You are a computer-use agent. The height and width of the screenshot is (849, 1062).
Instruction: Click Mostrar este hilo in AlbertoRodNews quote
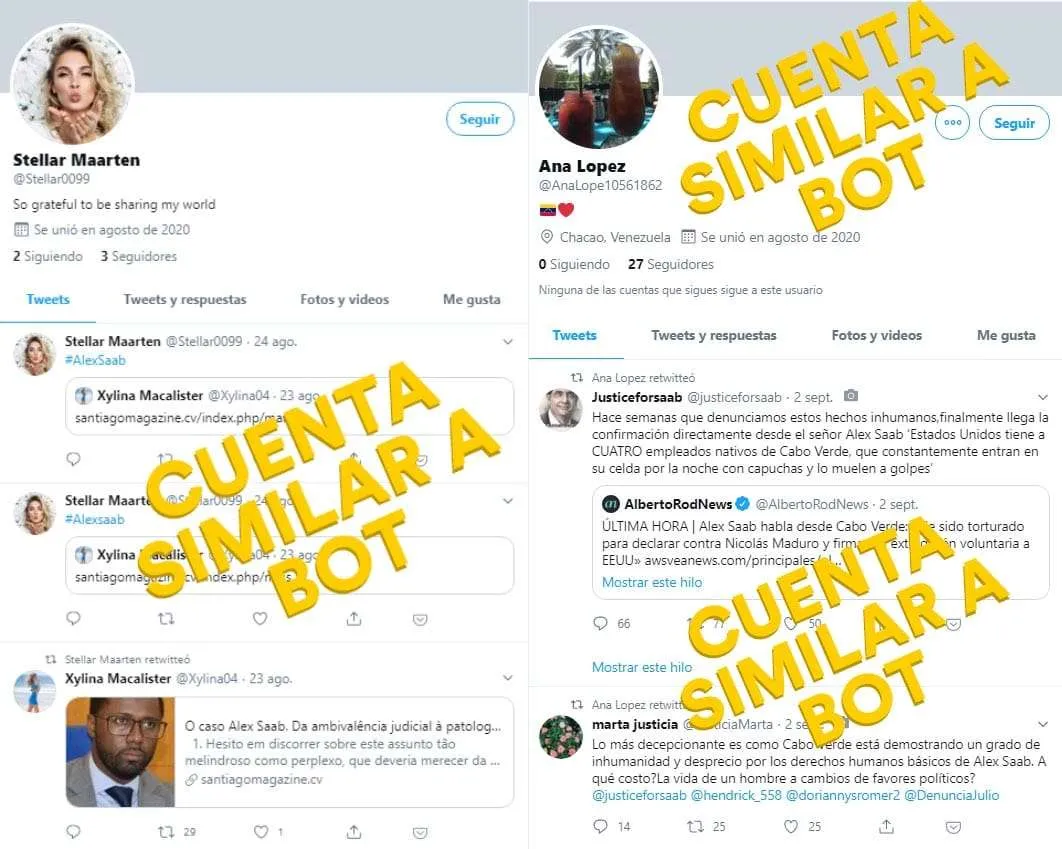tap(652, 582)
